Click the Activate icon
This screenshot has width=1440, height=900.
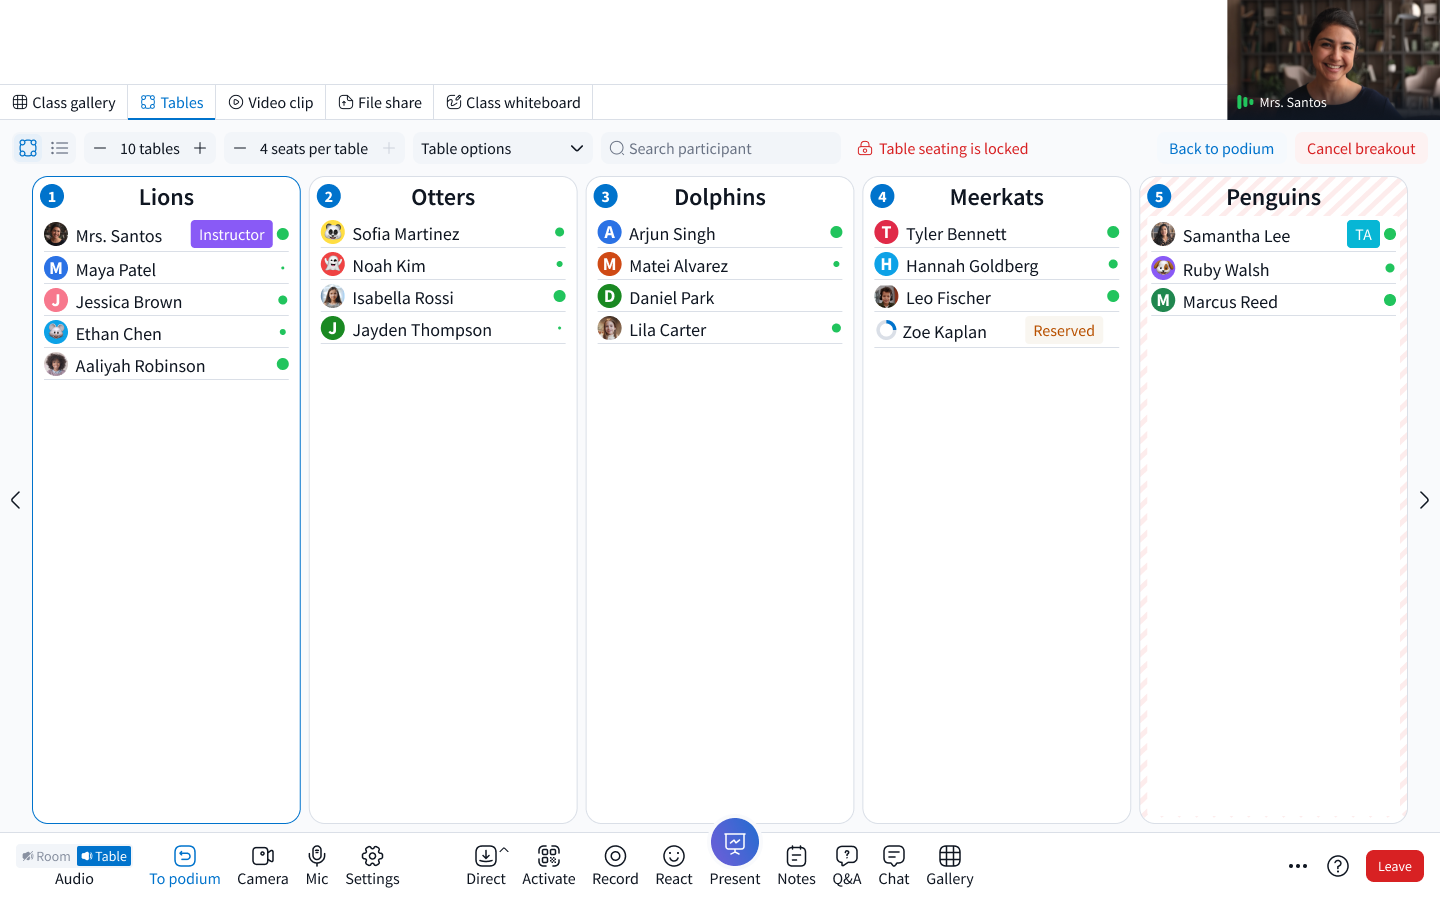tap(549, 856)
